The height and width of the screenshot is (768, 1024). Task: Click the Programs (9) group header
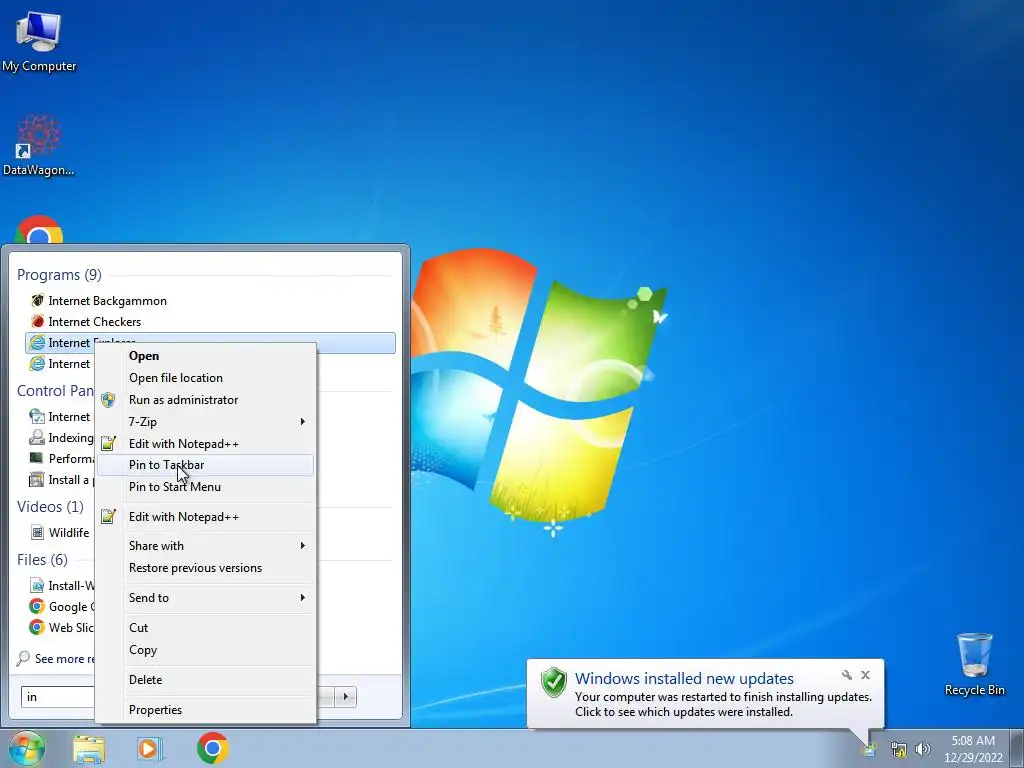pyautogui.click(x=59, y=275)
